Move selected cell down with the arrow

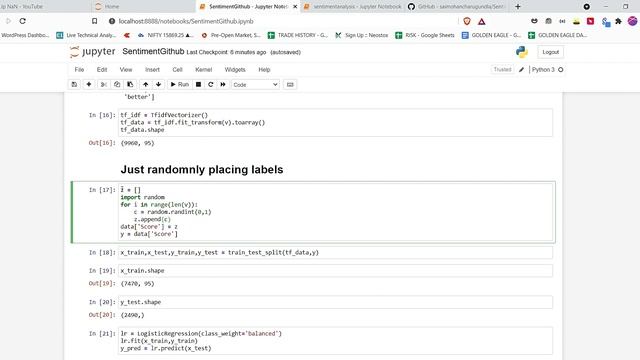tap(158, 84)
